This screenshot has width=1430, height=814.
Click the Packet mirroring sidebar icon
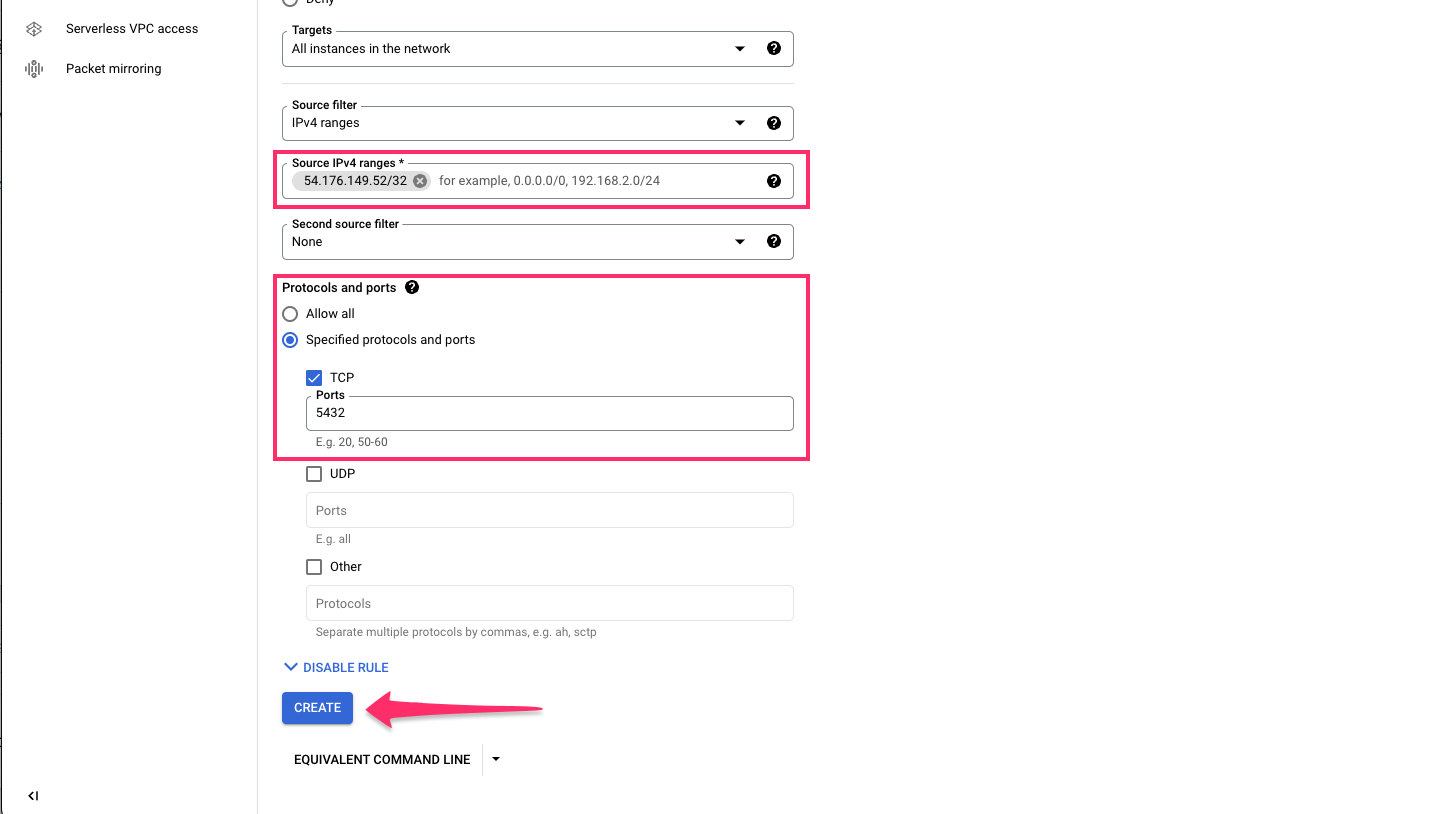[33, 68]
